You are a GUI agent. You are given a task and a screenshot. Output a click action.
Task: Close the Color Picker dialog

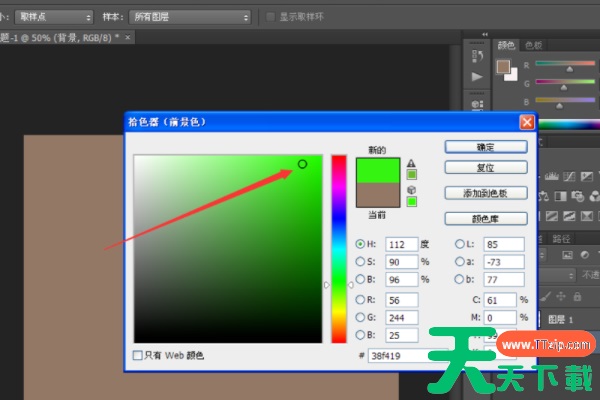(x=526, y=122)
